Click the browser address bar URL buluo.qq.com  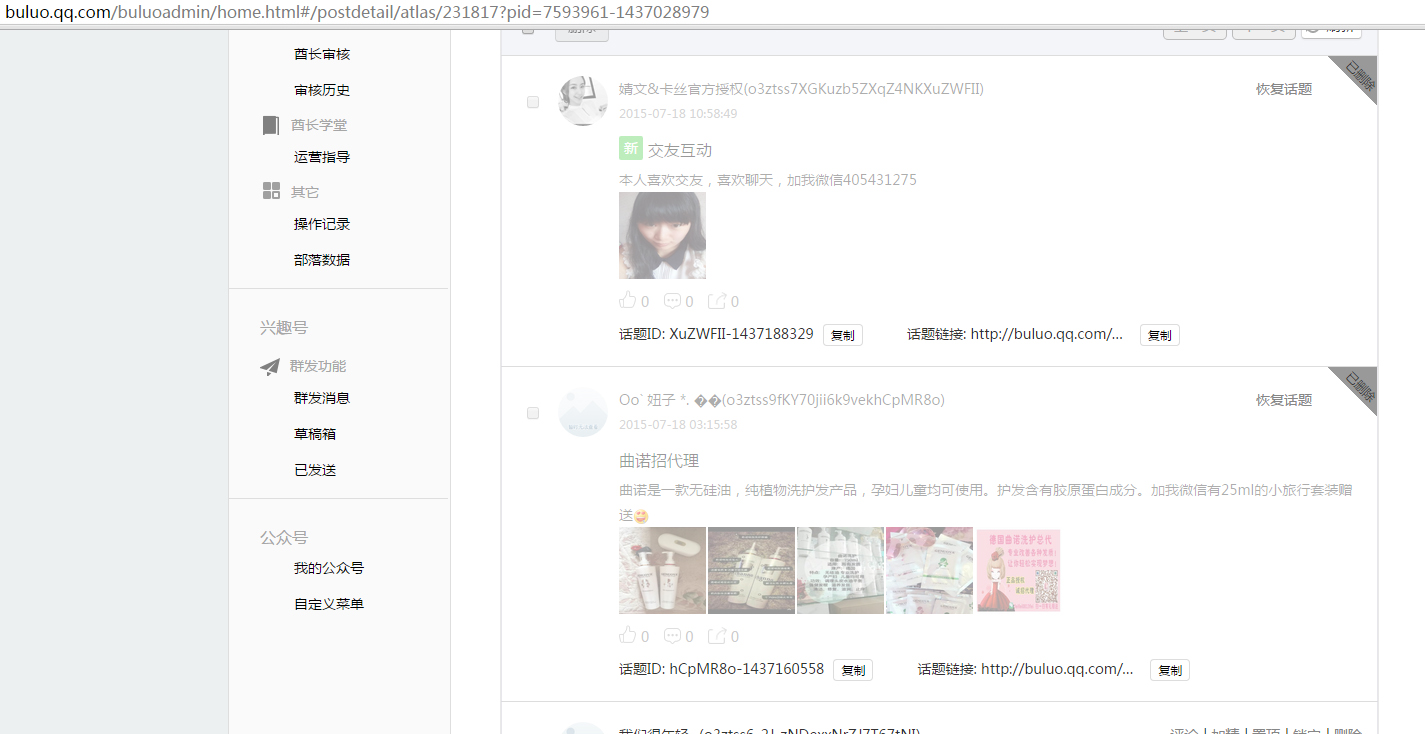click(358, 12)
